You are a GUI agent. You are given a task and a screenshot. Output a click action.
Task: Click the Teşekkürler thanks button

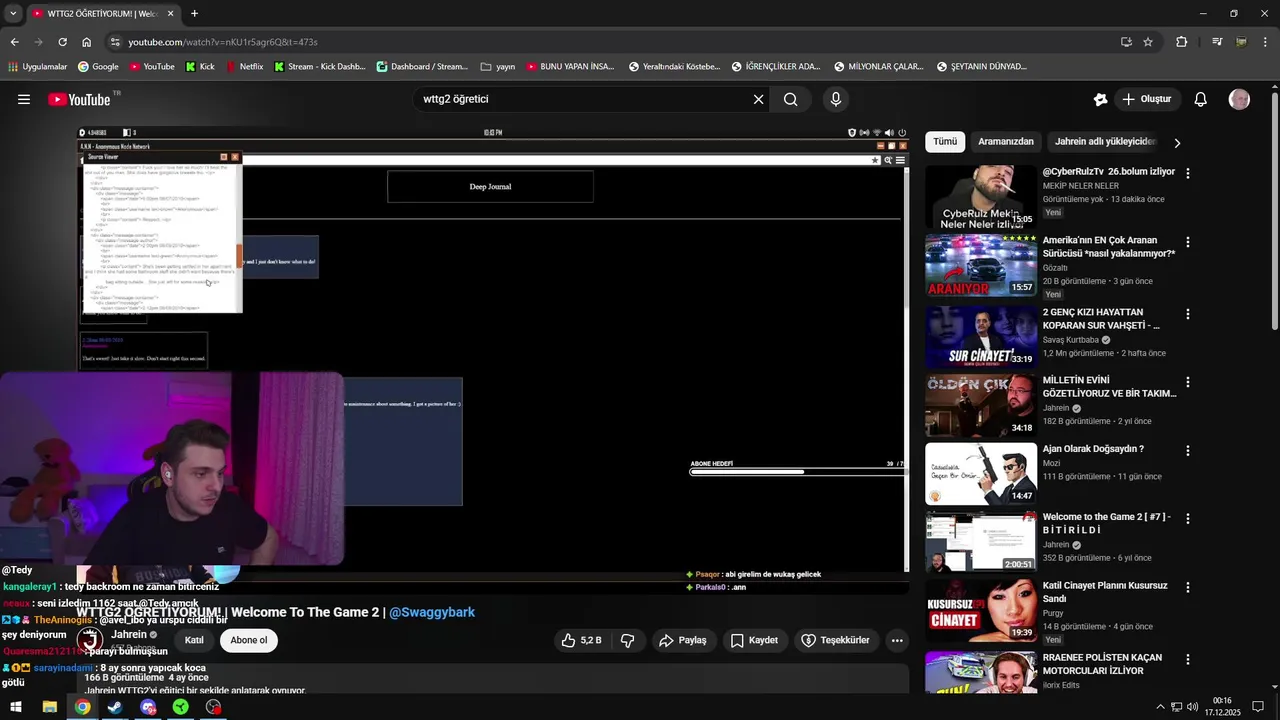click(x=836, y=640)
